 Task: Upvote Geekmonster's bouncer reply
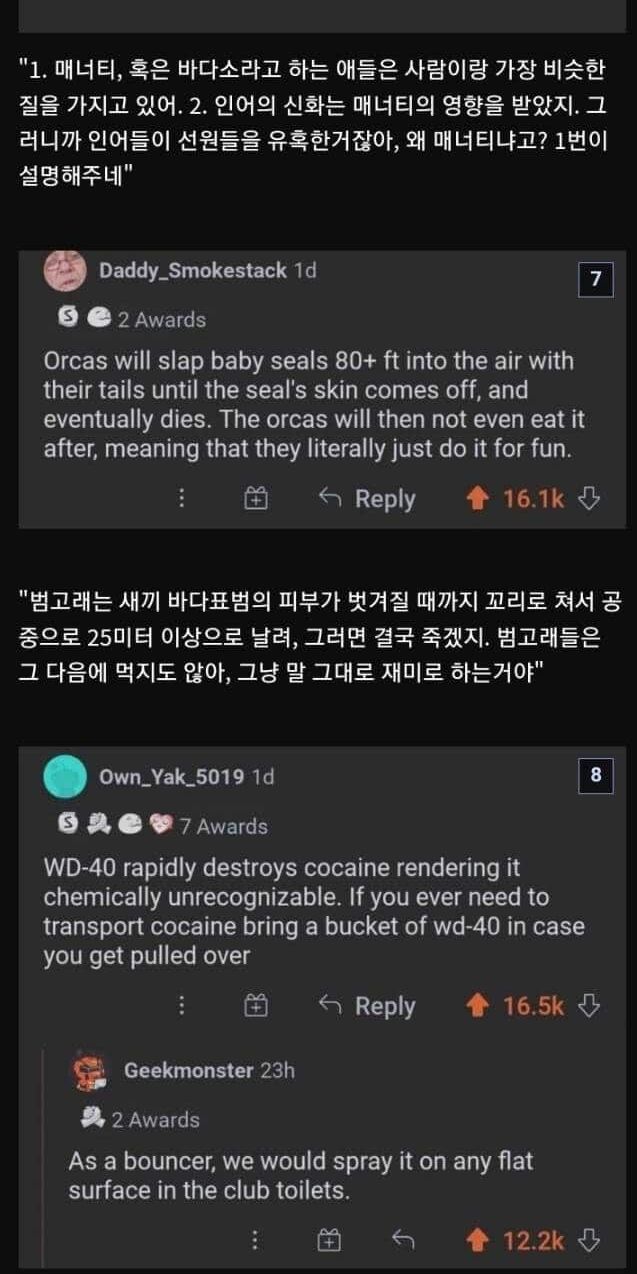click(x=480, y=1241)
